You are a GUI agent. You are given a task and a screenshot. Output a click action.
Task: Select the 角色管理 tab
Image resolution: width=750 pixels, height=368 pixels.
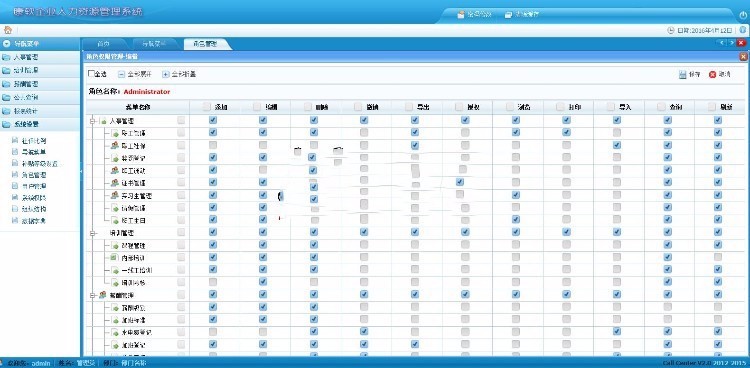coord(206,44)
